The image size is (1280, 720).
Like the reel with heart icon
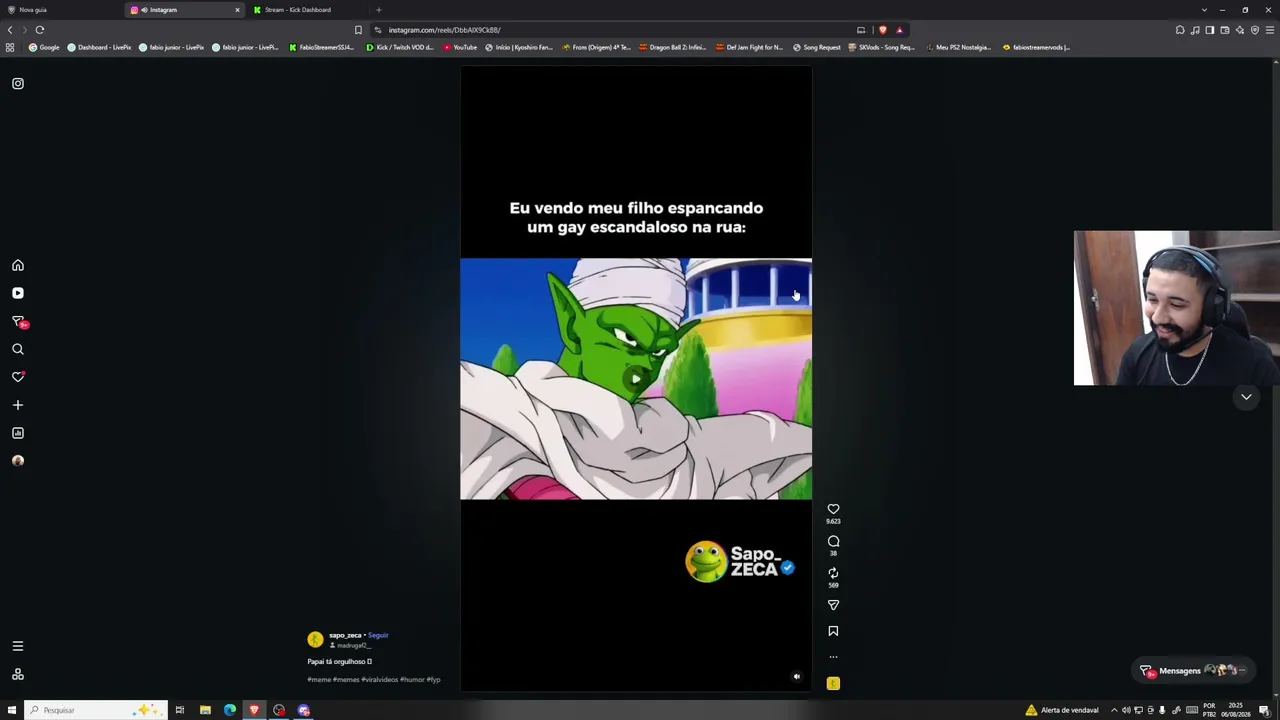(x=833, y=509)
